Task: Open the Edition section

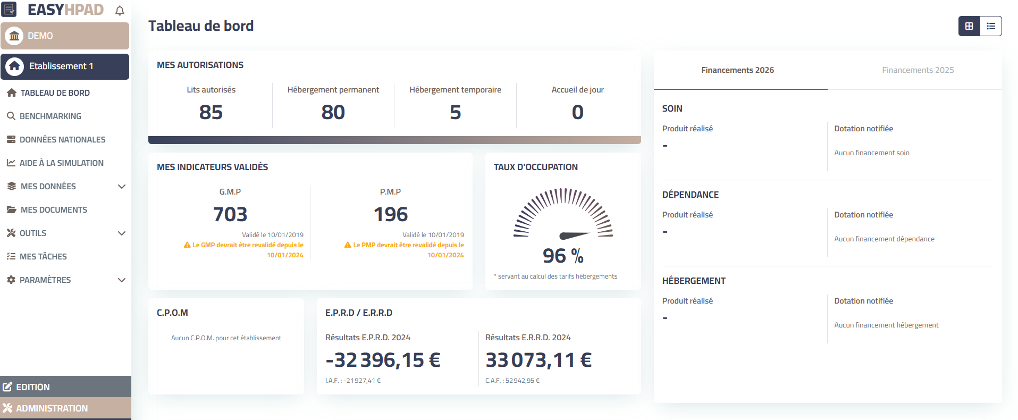Action: [x=65, y=386]
